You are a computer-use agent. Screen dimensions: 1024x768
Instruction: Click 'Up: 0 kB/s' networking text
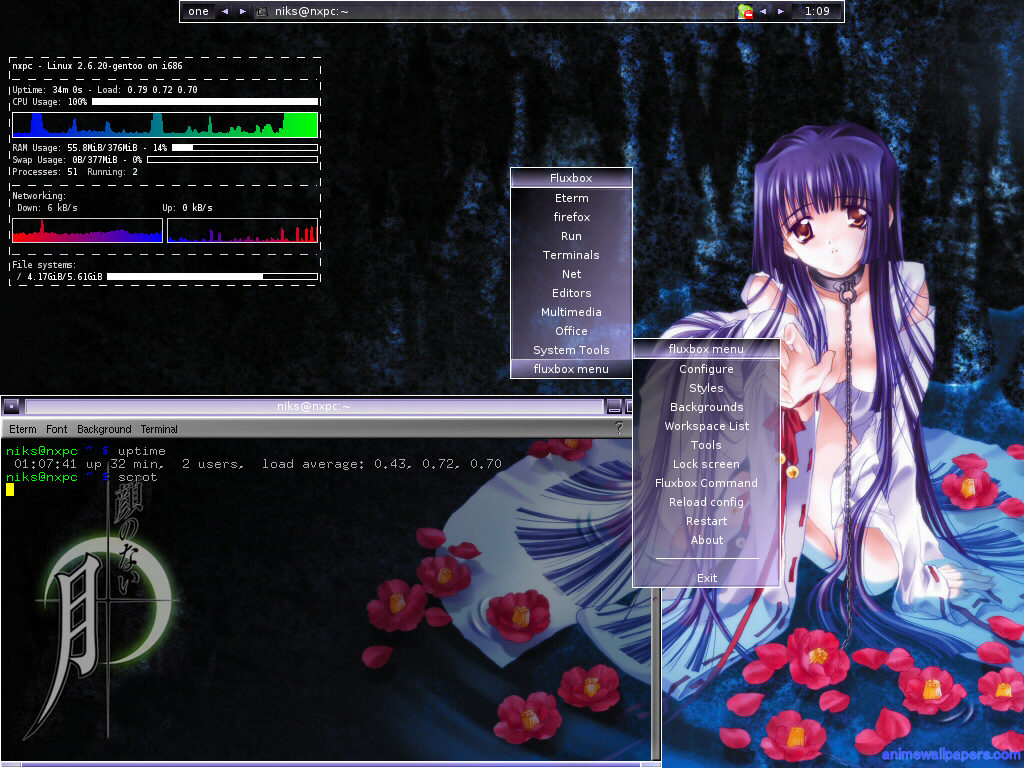(187, 208)
